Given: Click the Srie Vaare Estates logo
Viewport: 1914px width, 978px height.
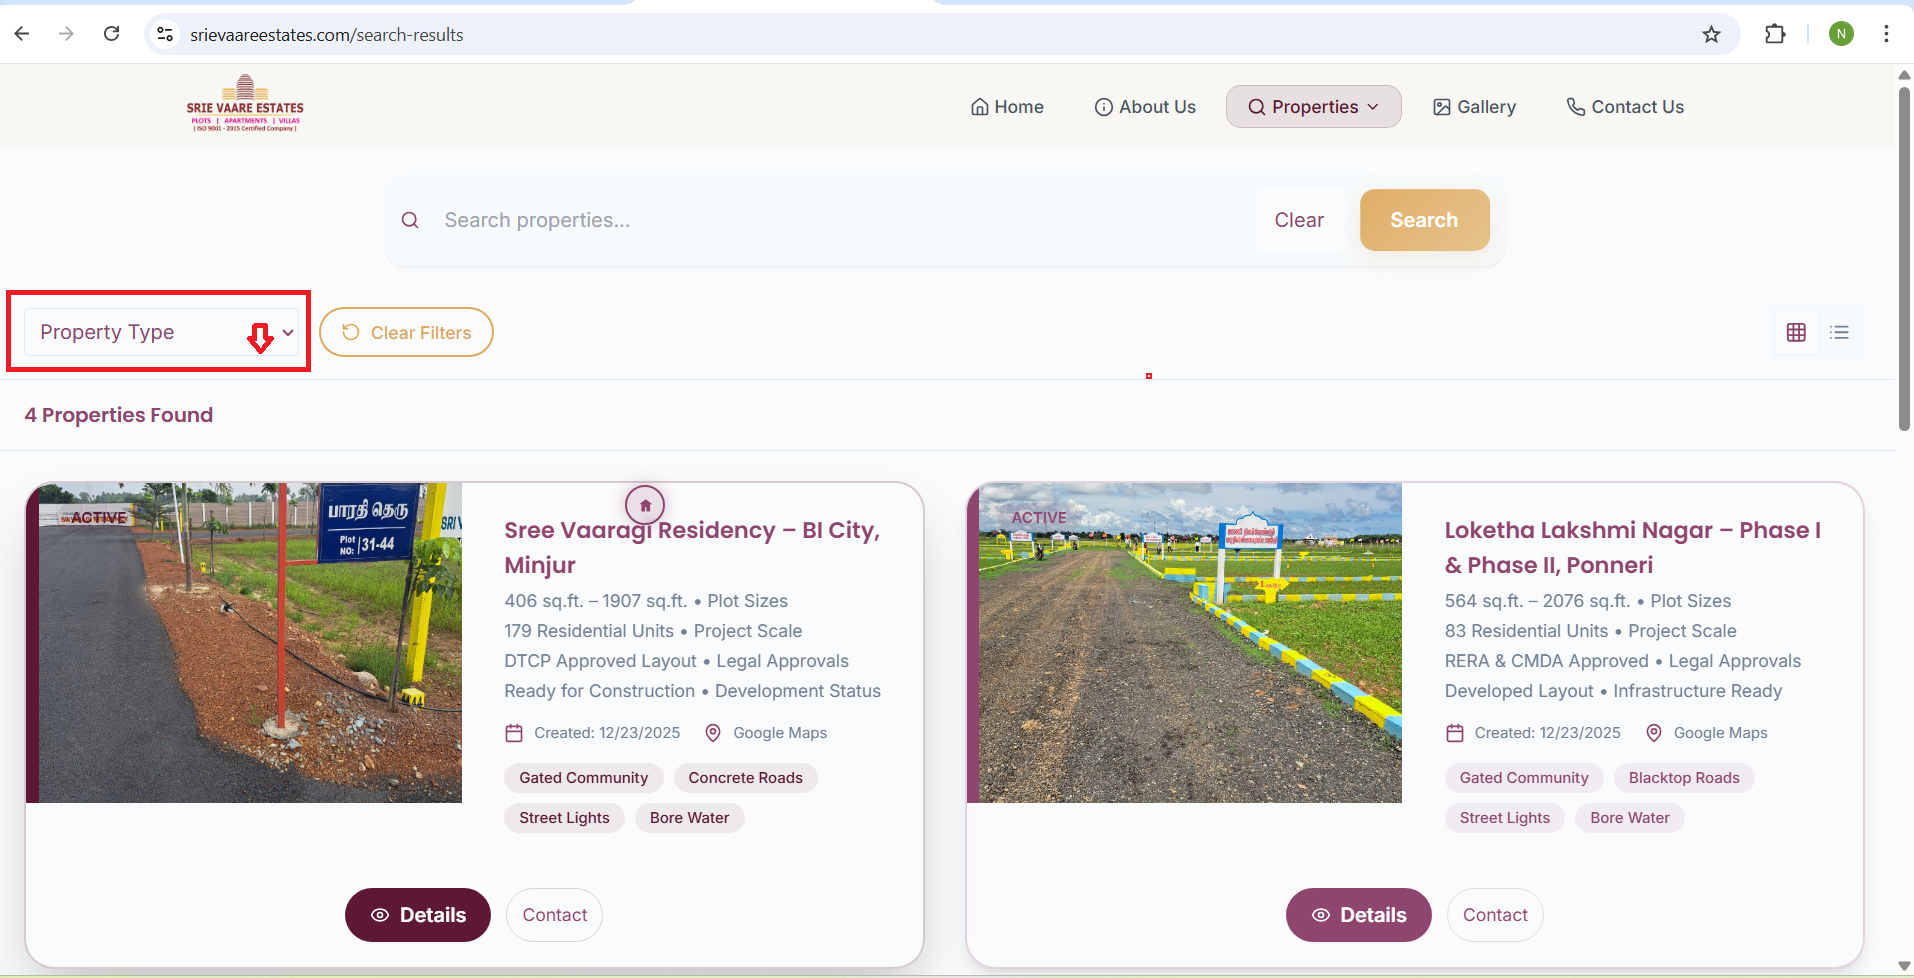Looking at the screenshot, I should (x=245, y=104).
